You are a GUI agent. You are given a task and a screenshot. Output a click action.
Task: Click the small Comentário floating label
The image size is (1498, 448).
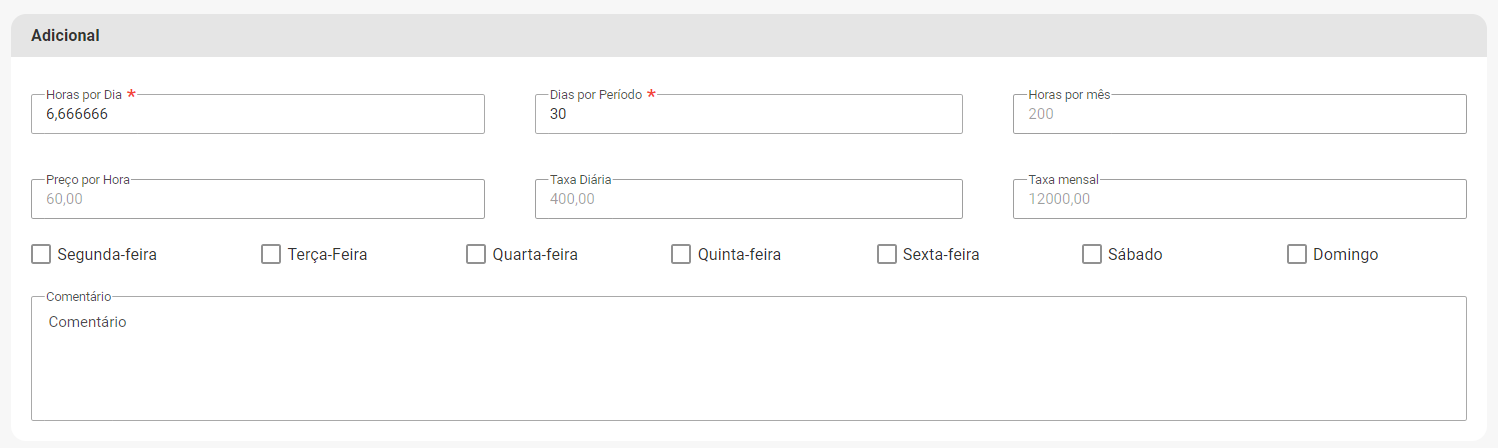[x=79, y=297]
